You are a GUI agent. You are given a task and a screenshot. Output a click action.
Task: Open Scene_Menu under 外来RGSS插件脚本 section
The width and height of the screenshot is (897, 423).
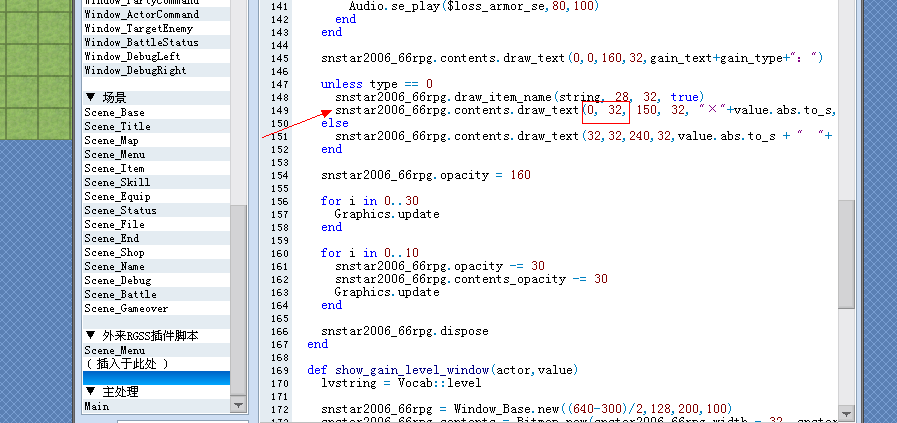click(x=156, y=350)
